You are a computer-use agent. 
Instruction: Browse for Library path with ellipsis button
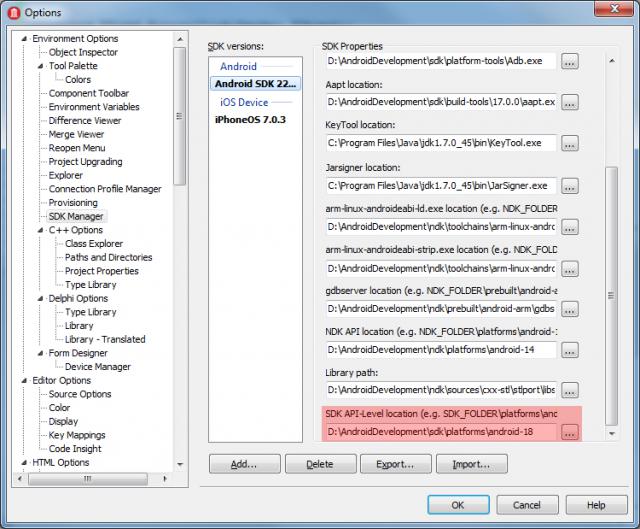[570, 390]
